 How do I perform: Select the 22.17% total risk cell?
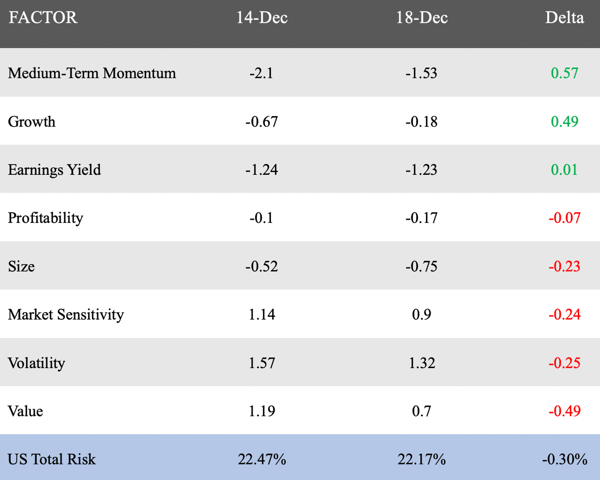click(x=422, y=459)
